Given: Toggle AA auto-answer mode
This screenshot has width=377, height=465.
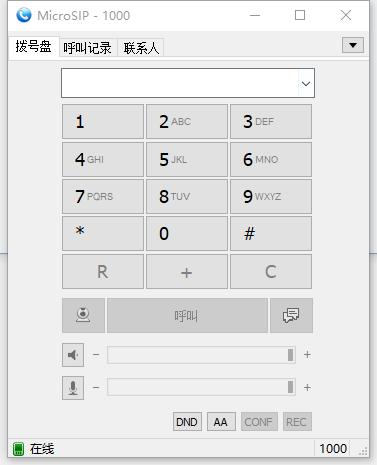Looking at the screenshot, I should tap(221, 422).
